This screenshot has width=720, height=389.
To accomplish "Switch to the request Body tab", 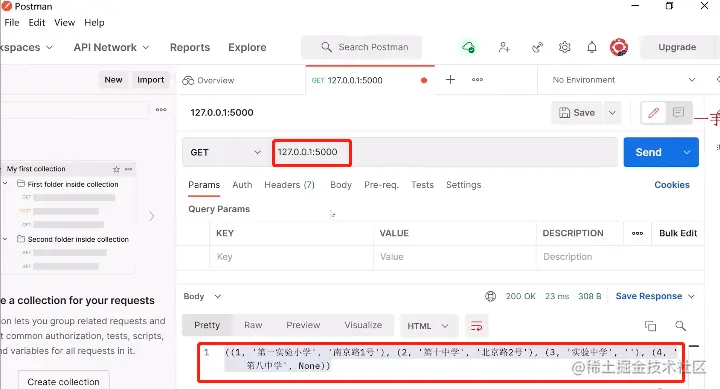I will (x=341, y=185).
